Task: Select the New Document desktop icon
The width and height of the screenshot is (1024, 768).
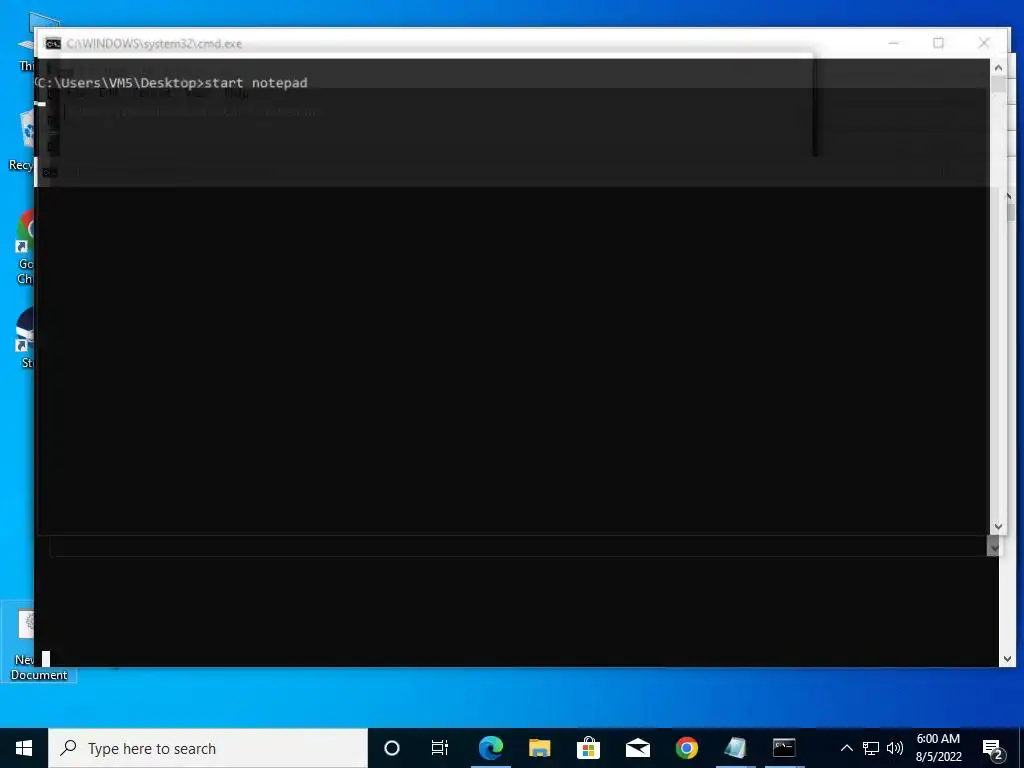Action: click(39, 643)
